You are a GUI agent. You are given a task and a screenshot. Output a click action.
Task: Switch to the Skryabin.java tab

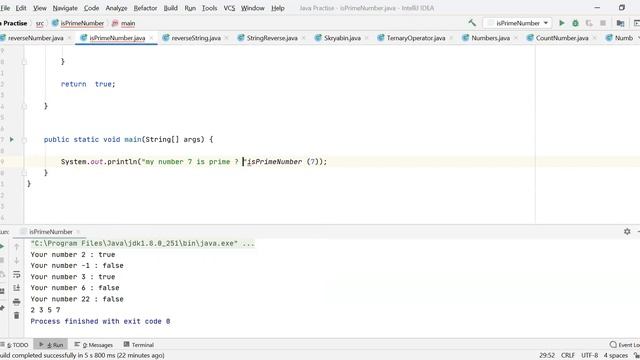coord(342,38)
